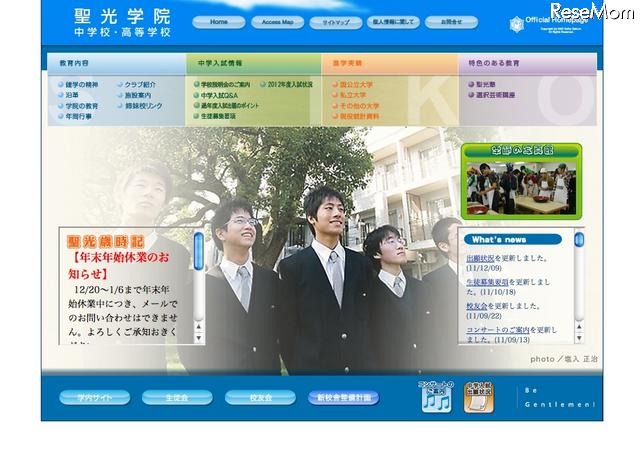Image resolution: width=640 pixels, height=453 pixels.
Task: Click the school crest logo beside Official Homepage
Action: click(516, 23)
